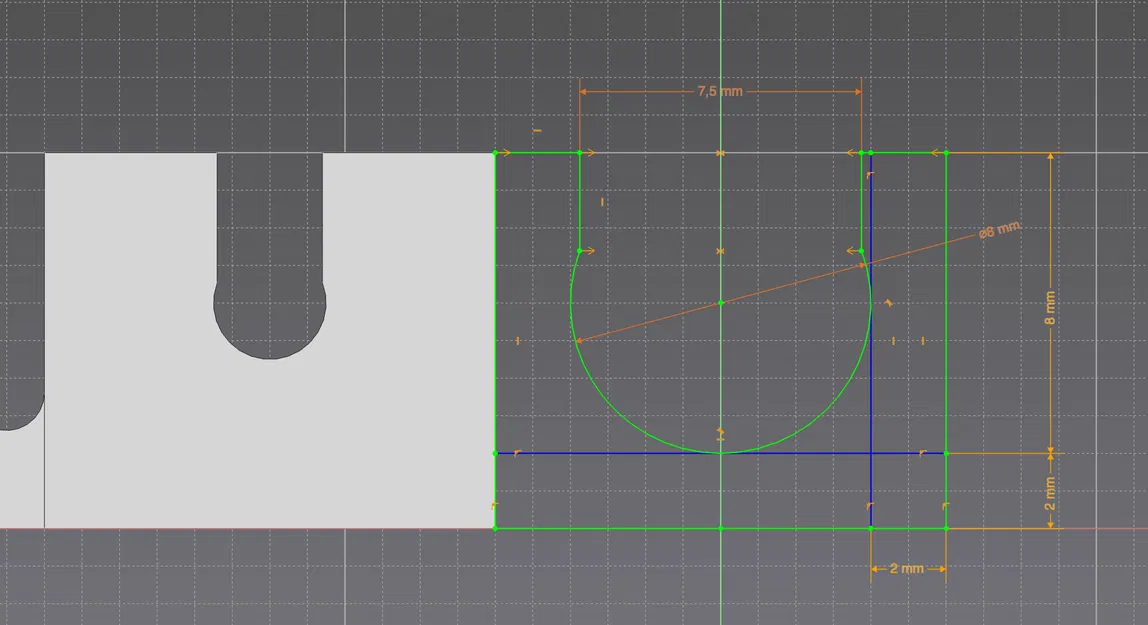The height and width of the screenshot is (625, 1148).
Task: Select the 7,5 mm dimension label
Action: point(720,91)
